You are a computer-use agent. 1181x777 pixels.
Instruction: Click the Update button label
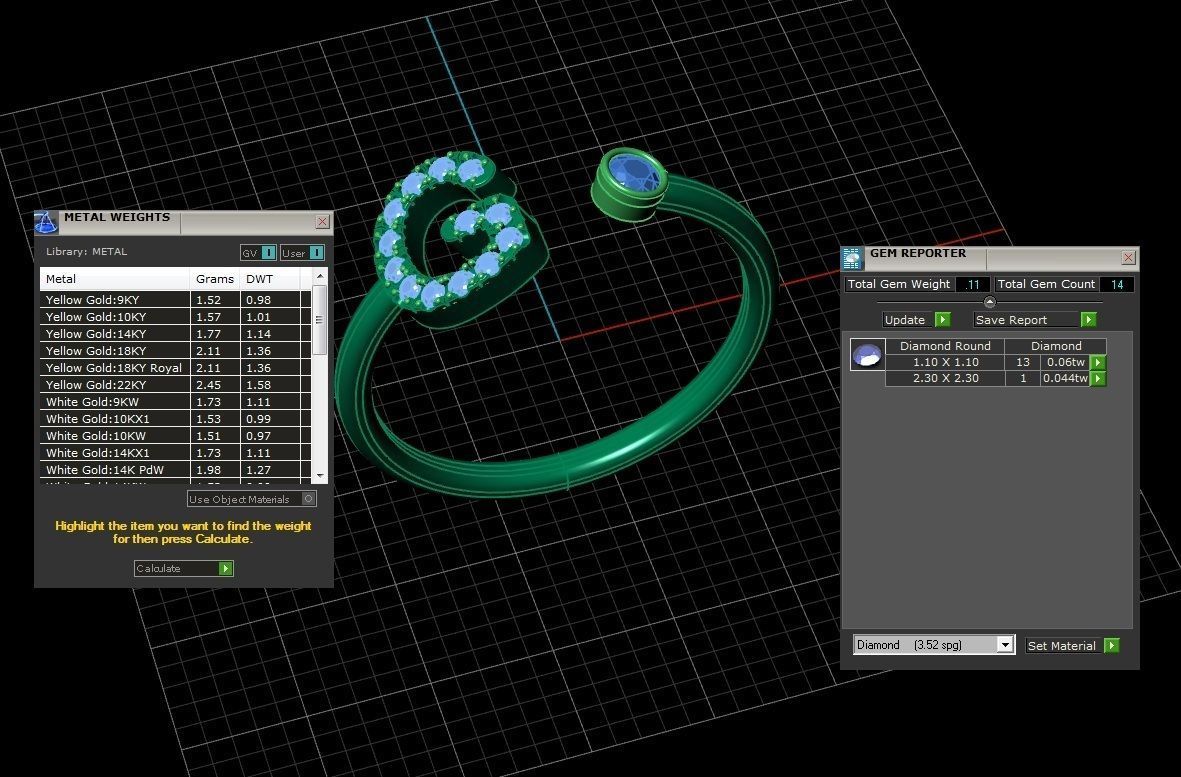905,320
